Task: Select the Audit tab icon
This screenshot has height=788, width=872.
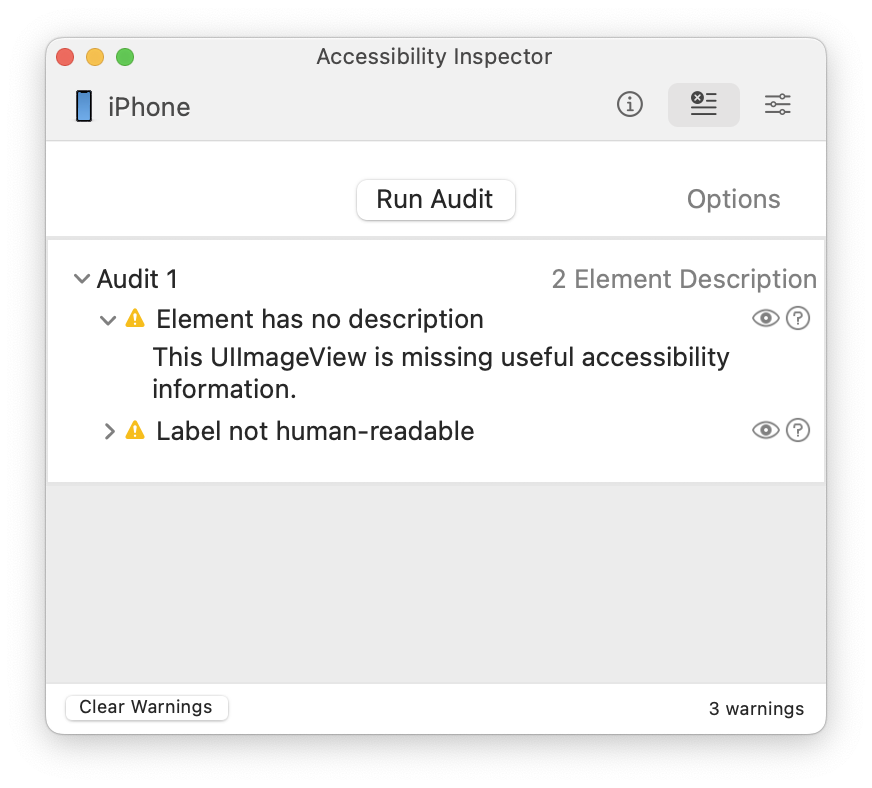Action: (x=704, y=104)
